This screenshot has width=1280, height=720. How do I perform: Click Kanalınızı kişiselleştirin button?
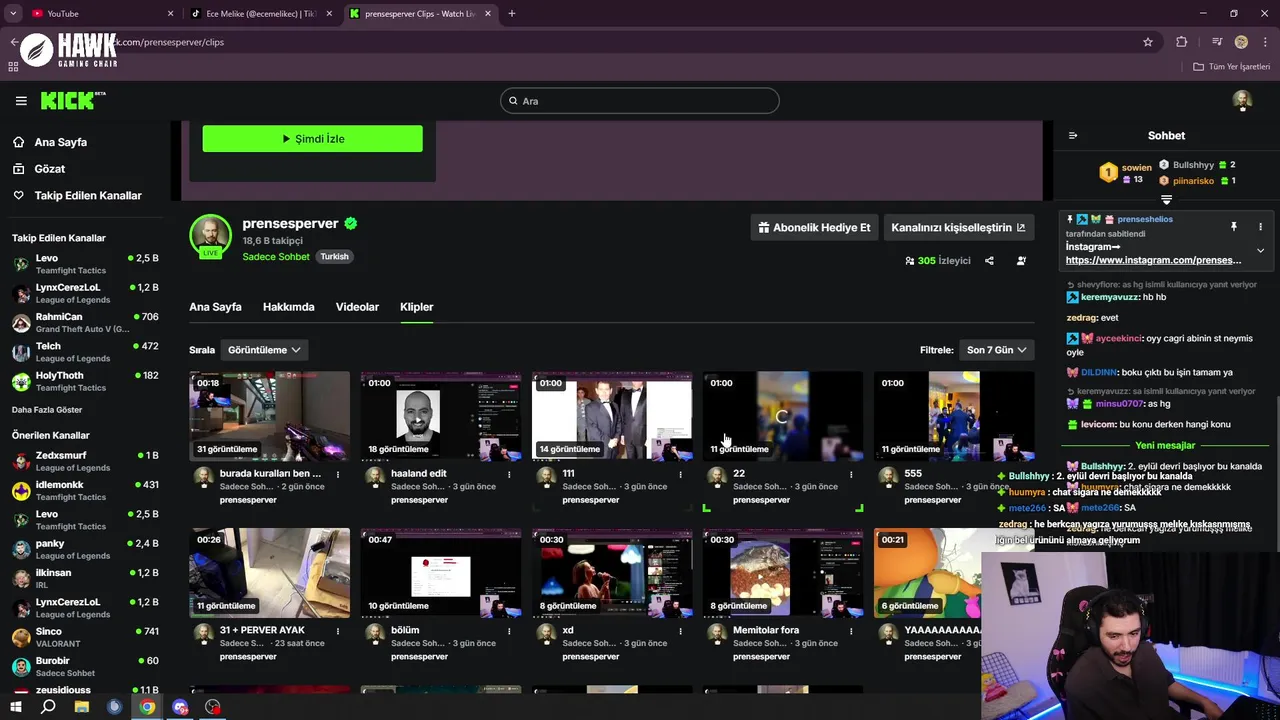(x=958, y=227)
